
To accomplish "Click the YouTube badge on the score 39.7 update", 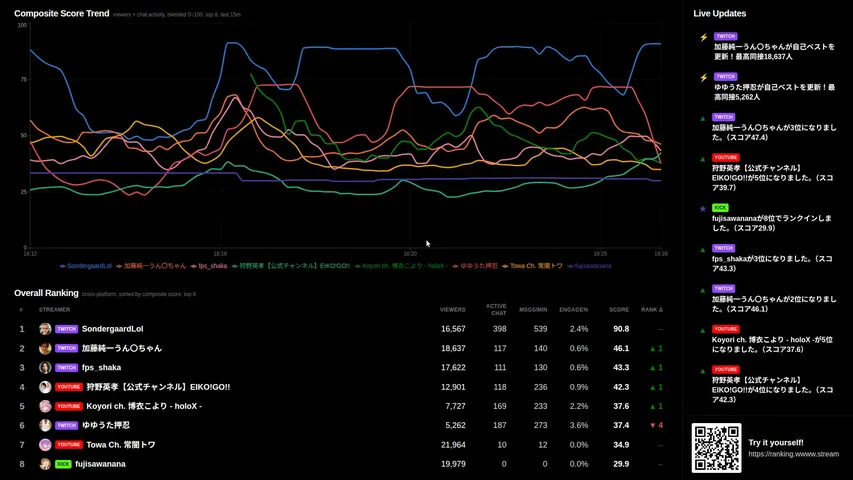I will tap(726, 157).
